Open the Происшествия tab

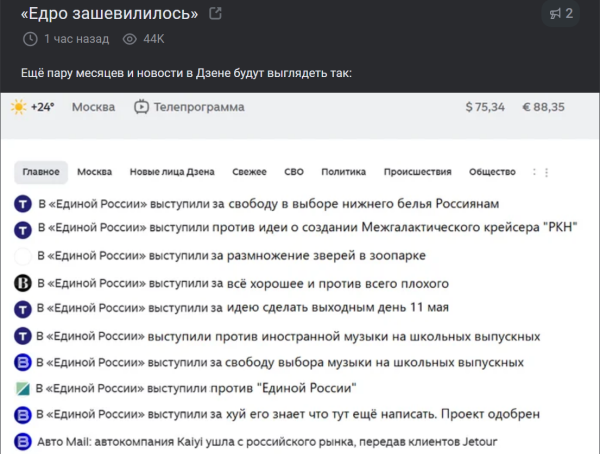click(x=418, y=172)
